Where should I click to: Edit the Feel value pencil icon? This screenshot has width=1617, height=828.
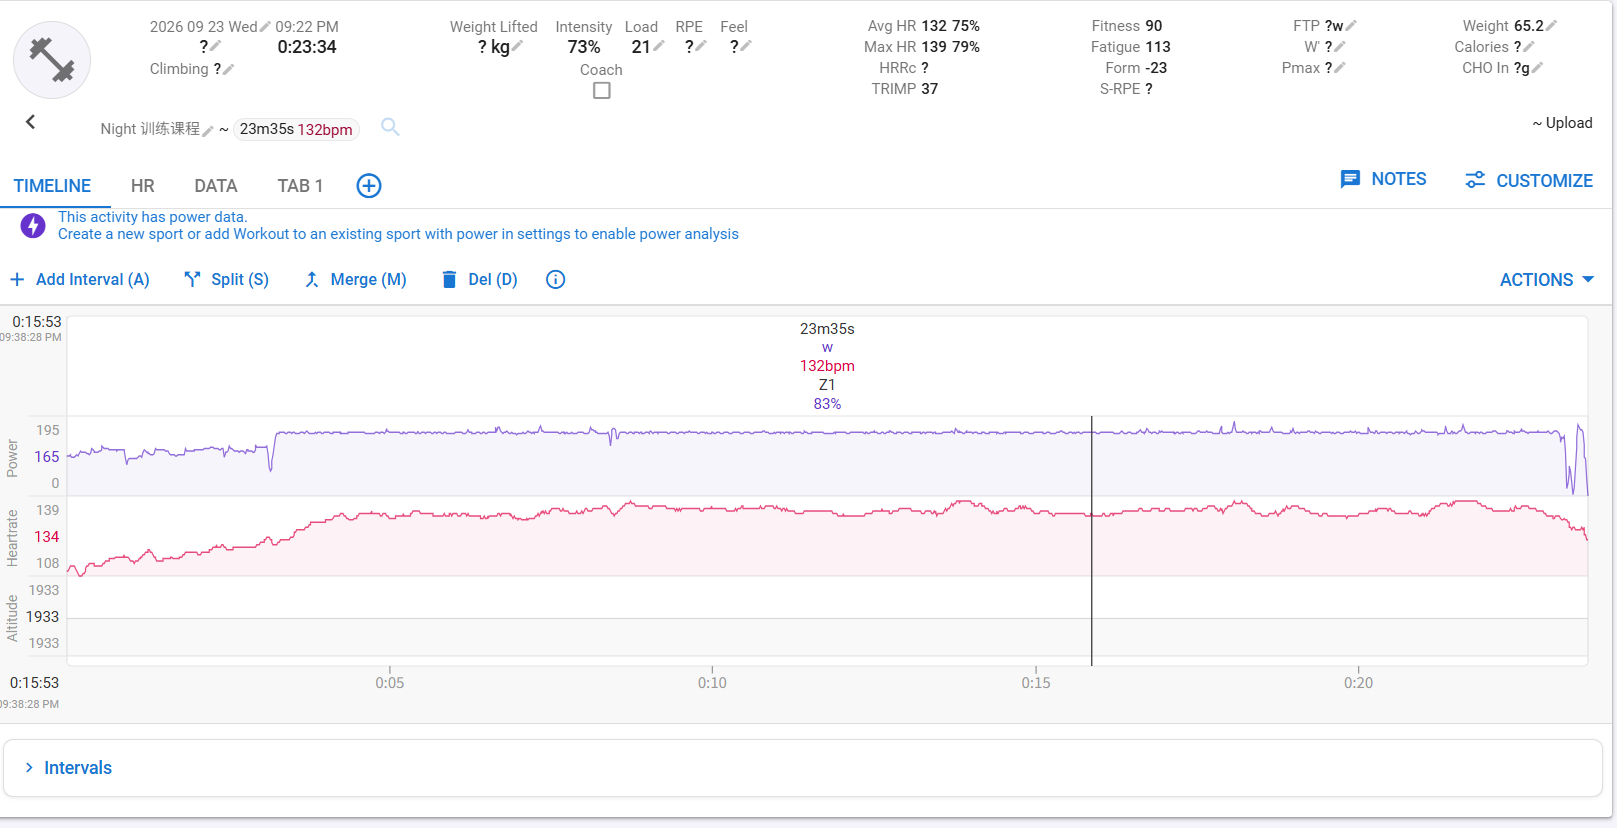[746, 46]
